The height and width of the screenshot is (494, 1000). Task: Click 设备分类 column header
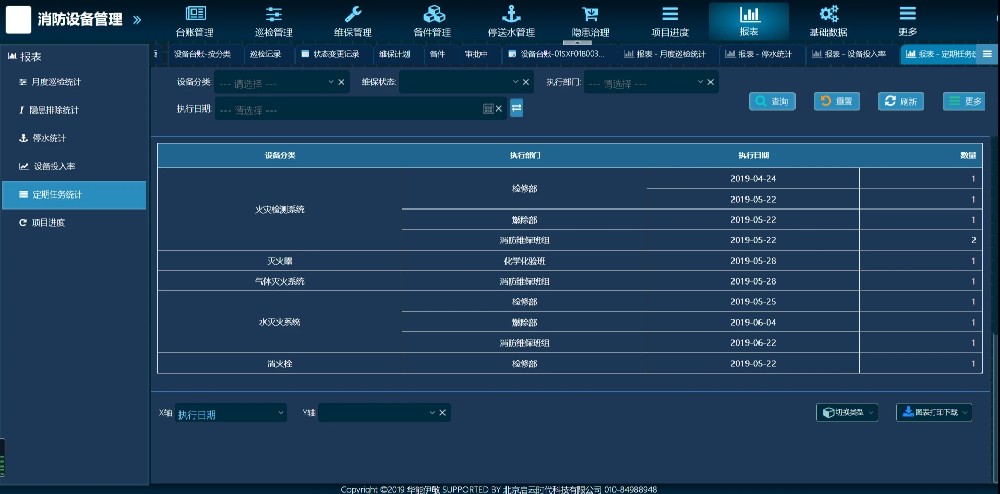(x=280, y=156)
